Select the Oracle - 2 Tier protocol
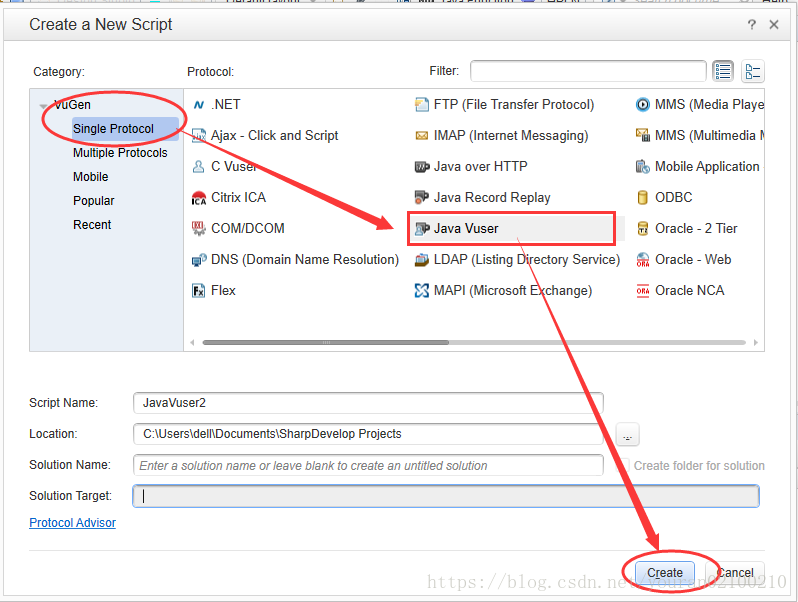The width and height of the screenshot is (798, 602). [687, 228]
